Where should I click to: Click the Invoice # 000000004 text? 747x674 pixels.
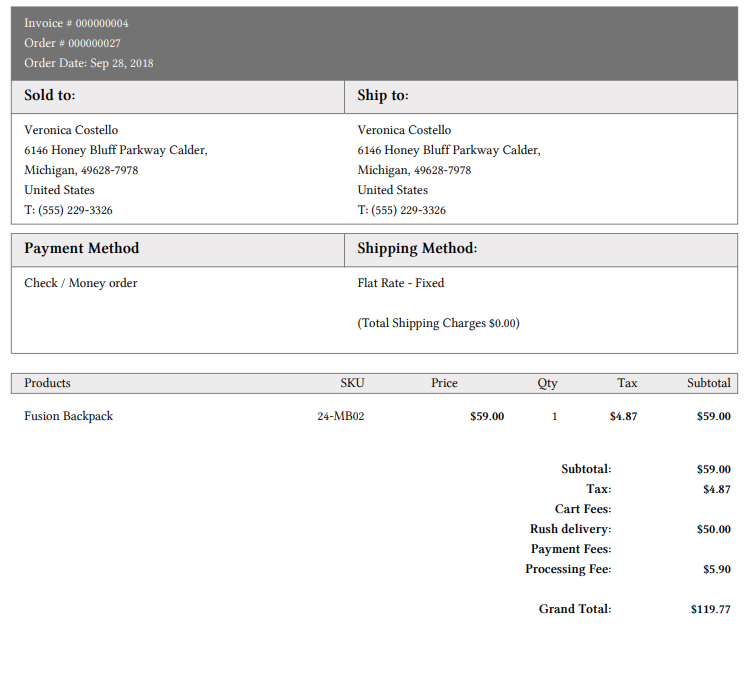coord(76,23)
